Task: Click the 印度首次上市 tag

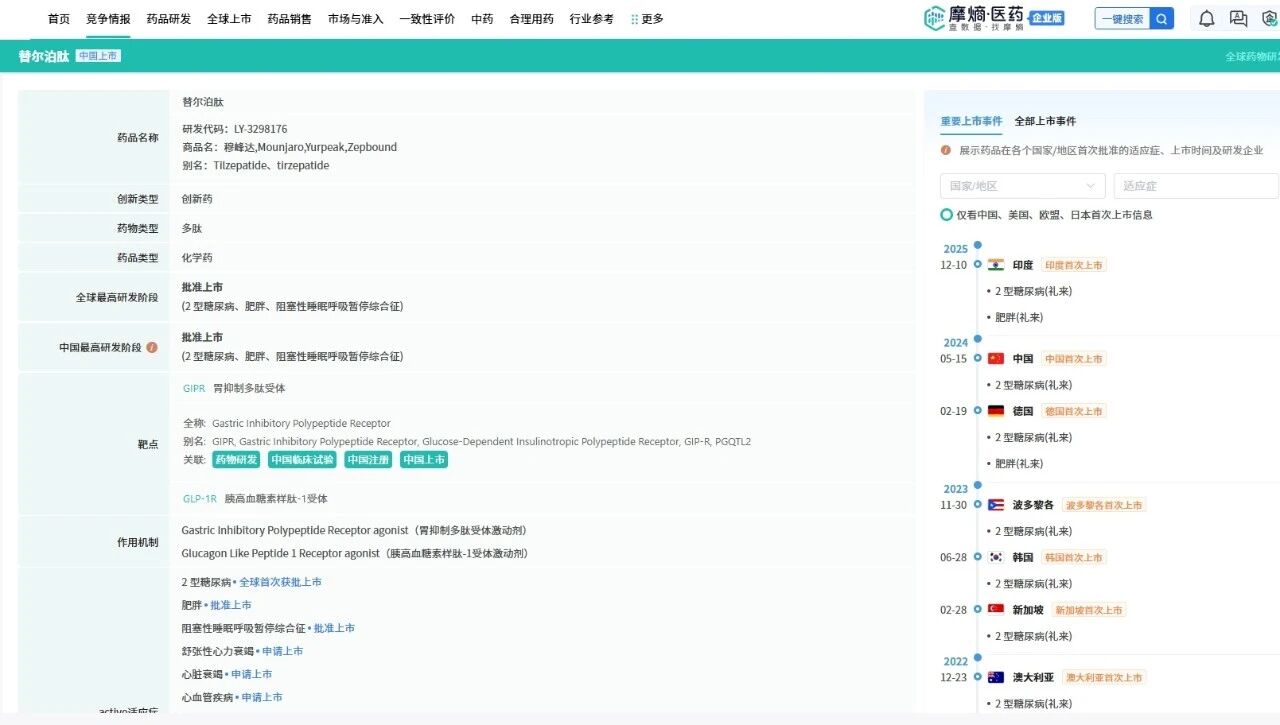Action: click(x=1073, y=265)
